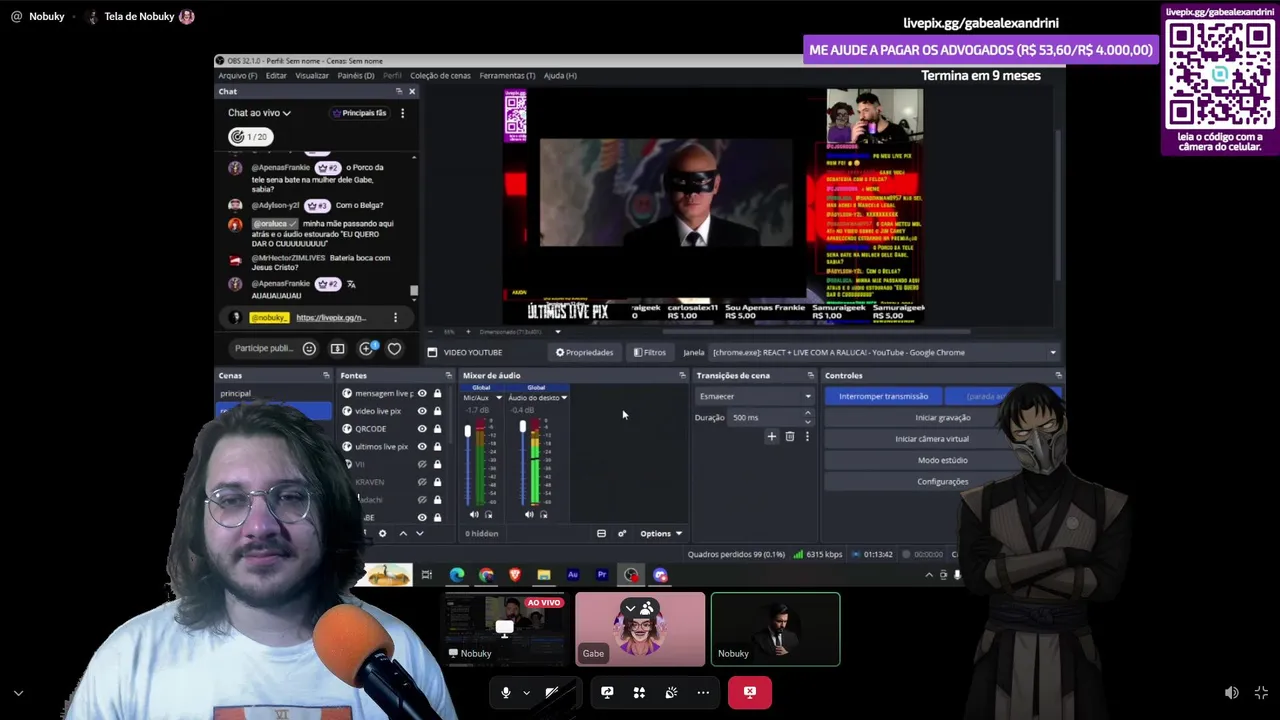This screenshot has height=720, width=1280.
Task: Open source properties gear in Fontes toolbar
Action: 382,533
